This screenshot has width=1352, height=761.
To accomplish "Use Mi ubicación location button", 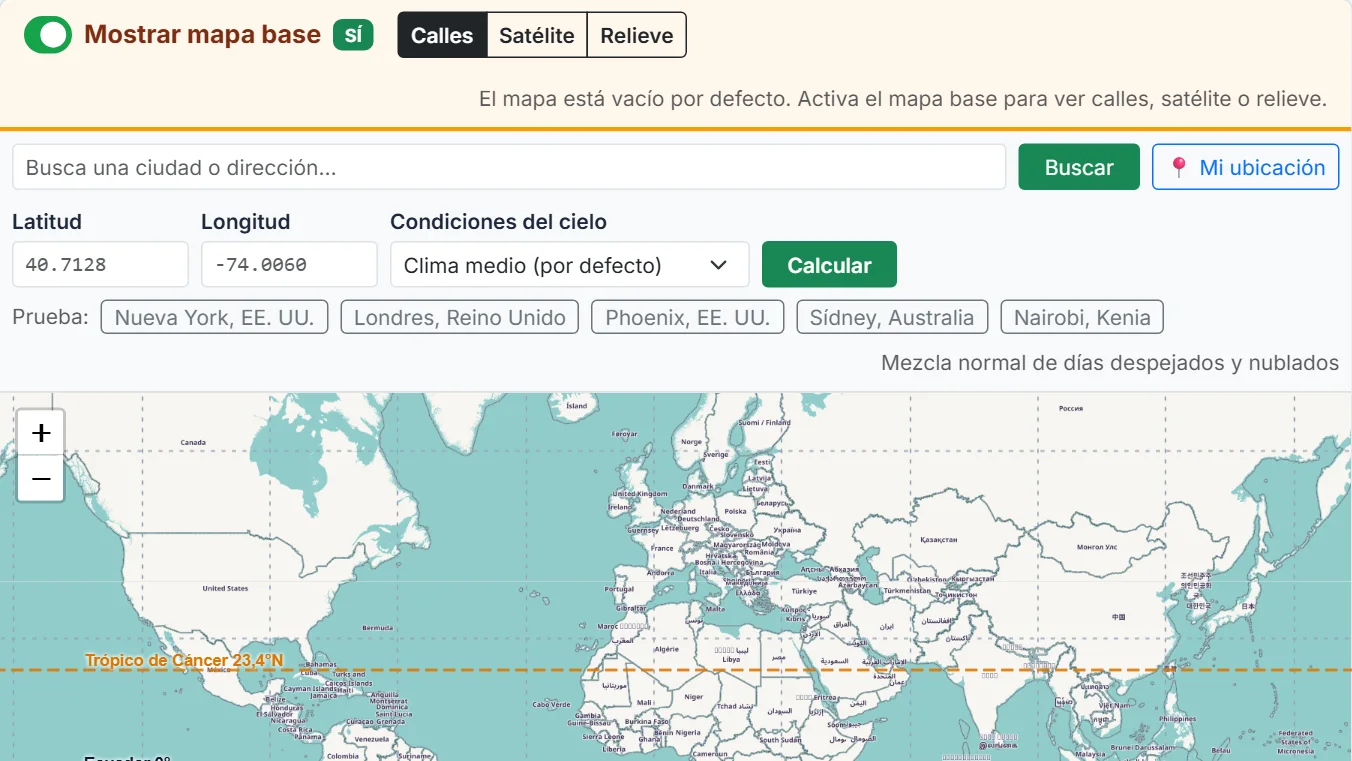I will (1246, 167).
